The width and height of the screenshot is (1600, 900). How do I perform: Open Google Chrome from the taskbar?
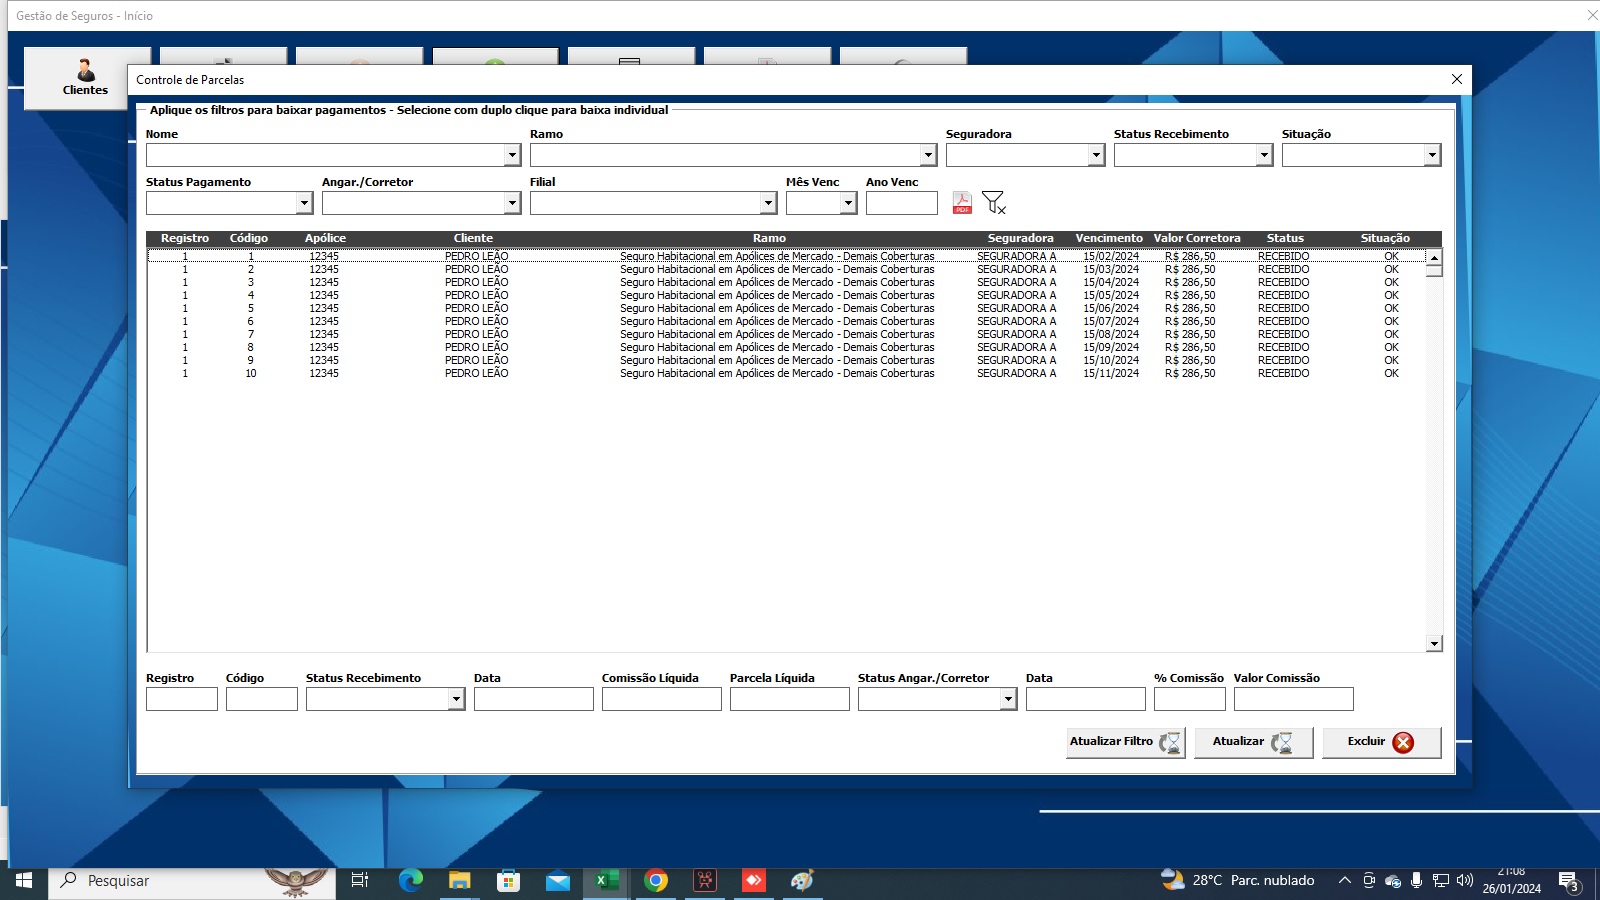655,880
